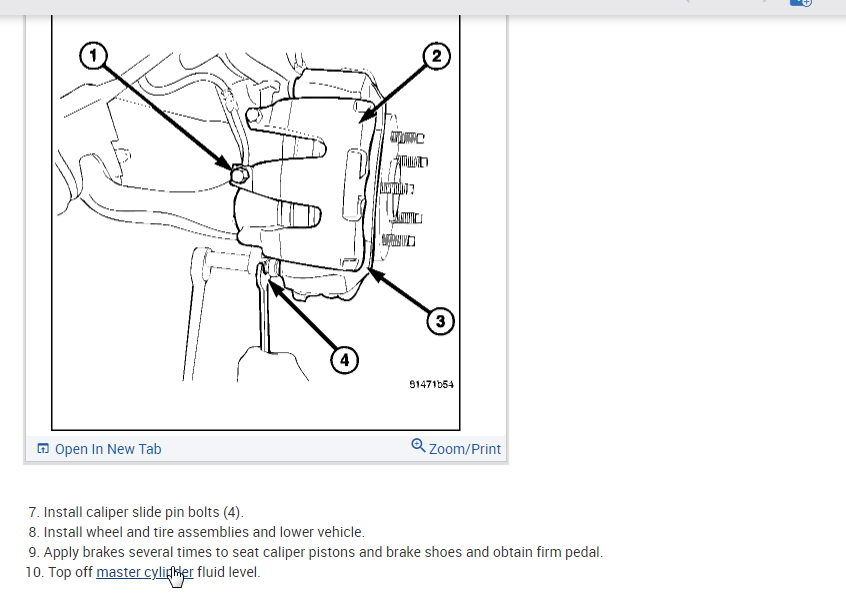Click the wrench drawn in the diagram
This screenshot has height=614, width=846.
(263, 308)
